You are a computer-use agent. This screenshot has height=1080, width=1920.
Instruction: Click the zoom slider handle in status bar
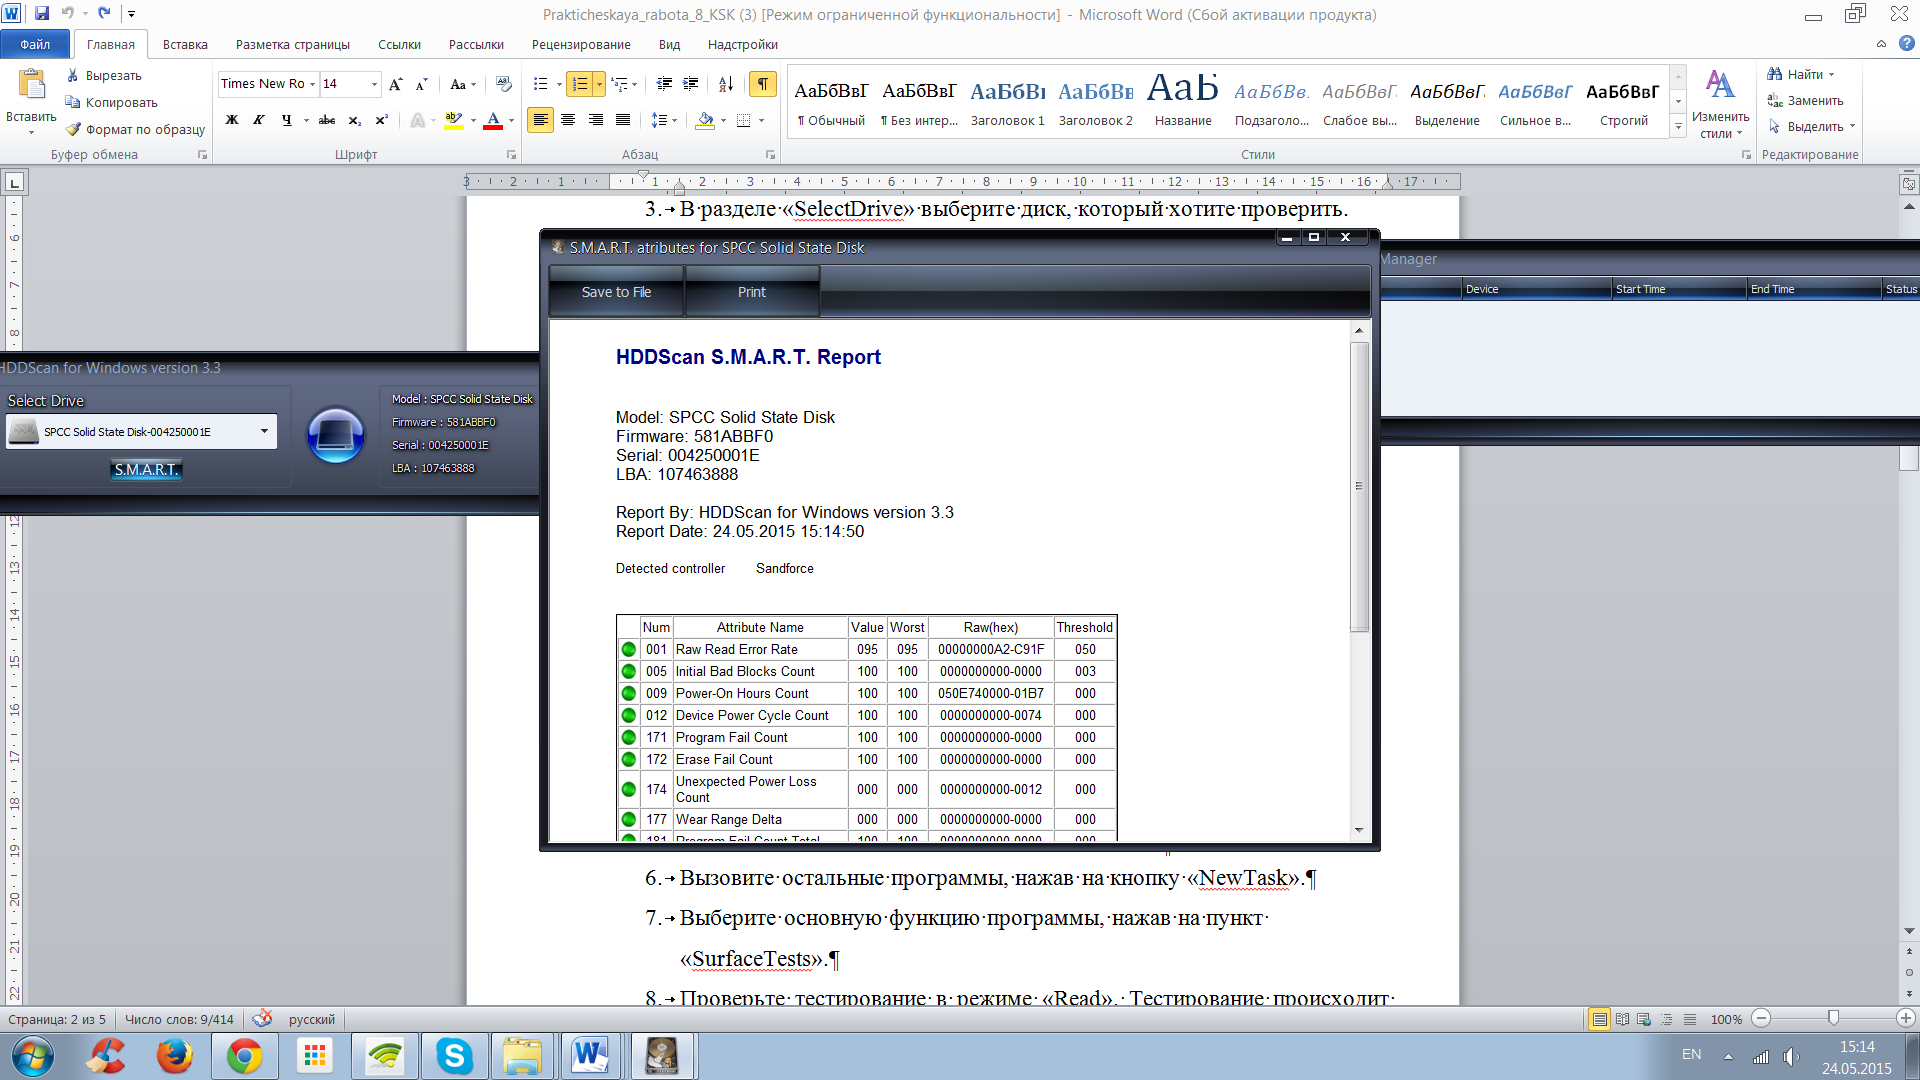click(x=1833, y=1018)
